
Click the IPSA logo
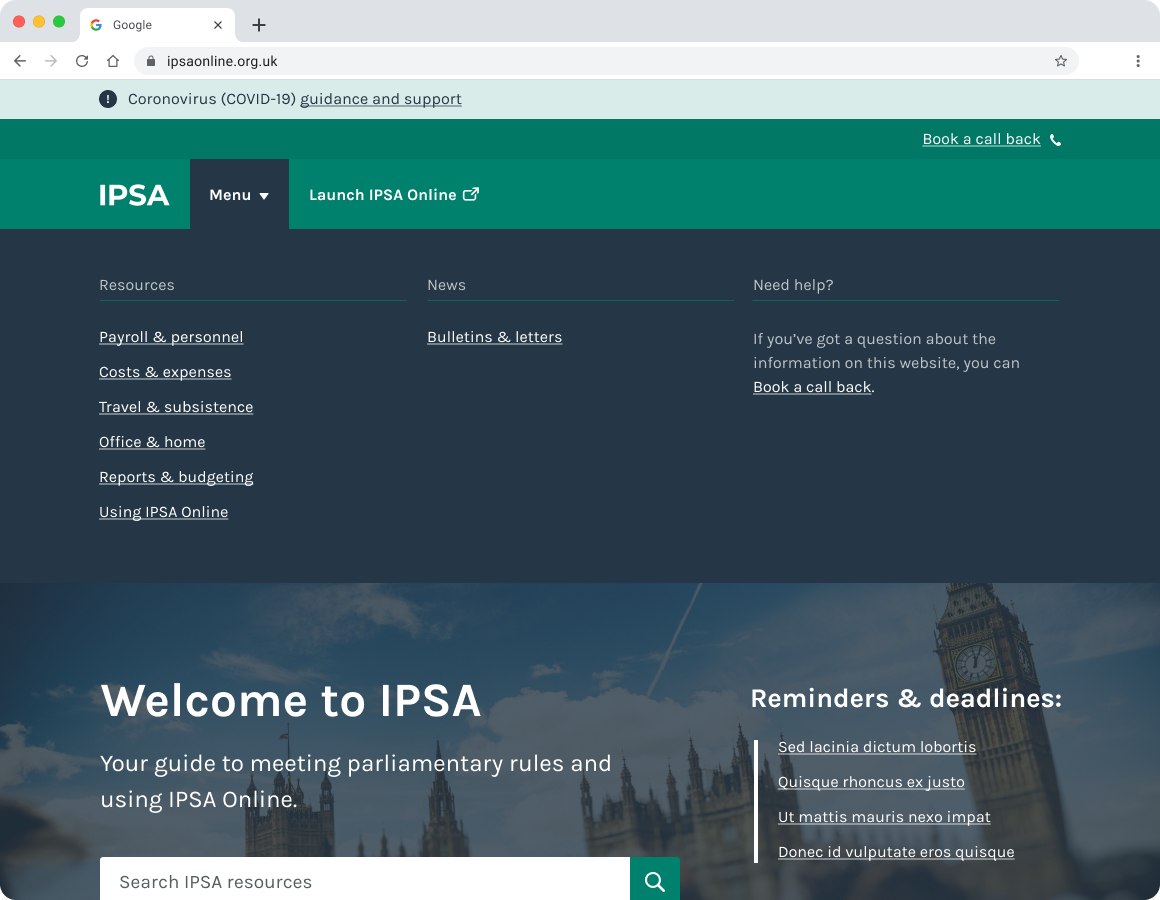(x=134, y=195)
